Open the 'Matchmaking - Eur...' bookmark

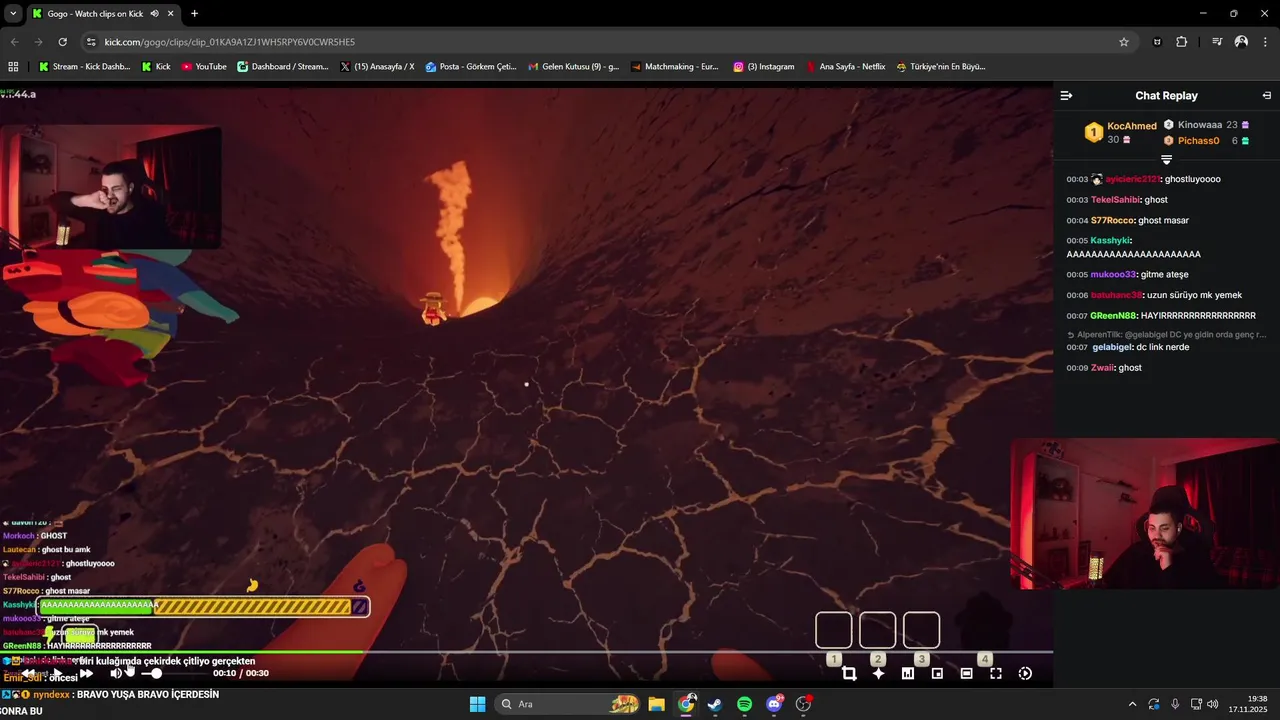tap(675, 67)
